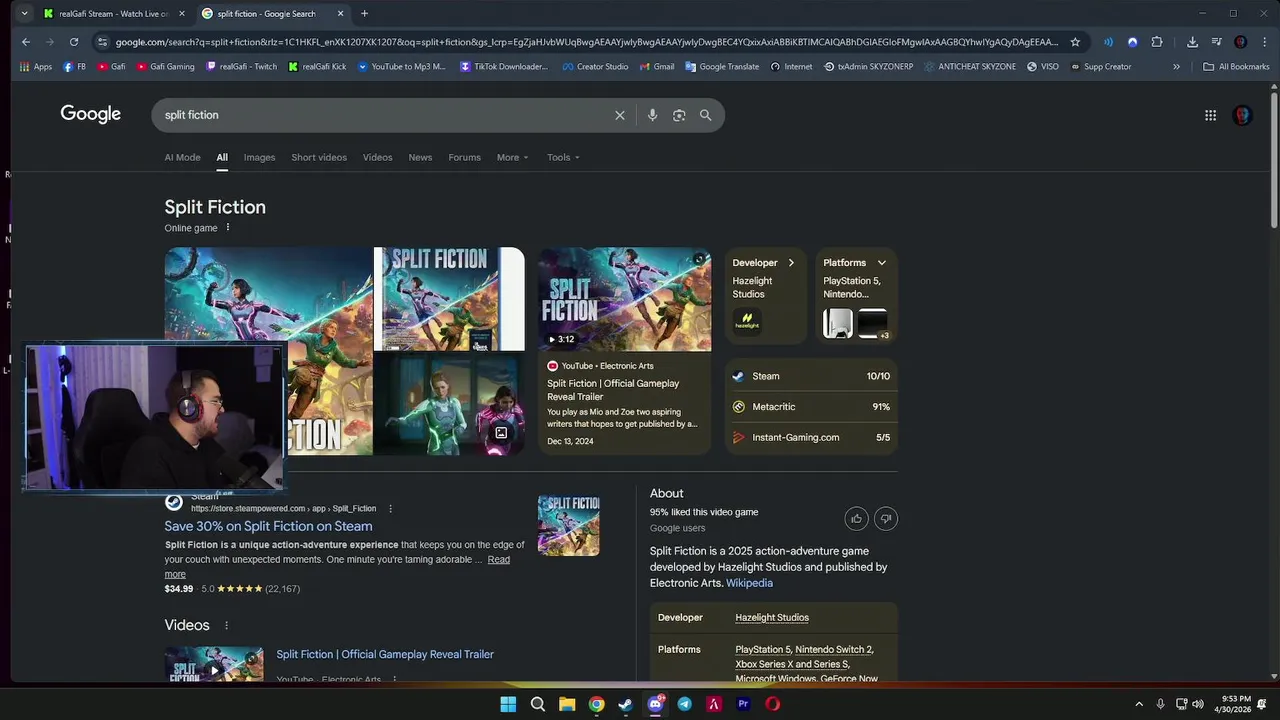Click the split fiction search input

(x=385, y=115)
